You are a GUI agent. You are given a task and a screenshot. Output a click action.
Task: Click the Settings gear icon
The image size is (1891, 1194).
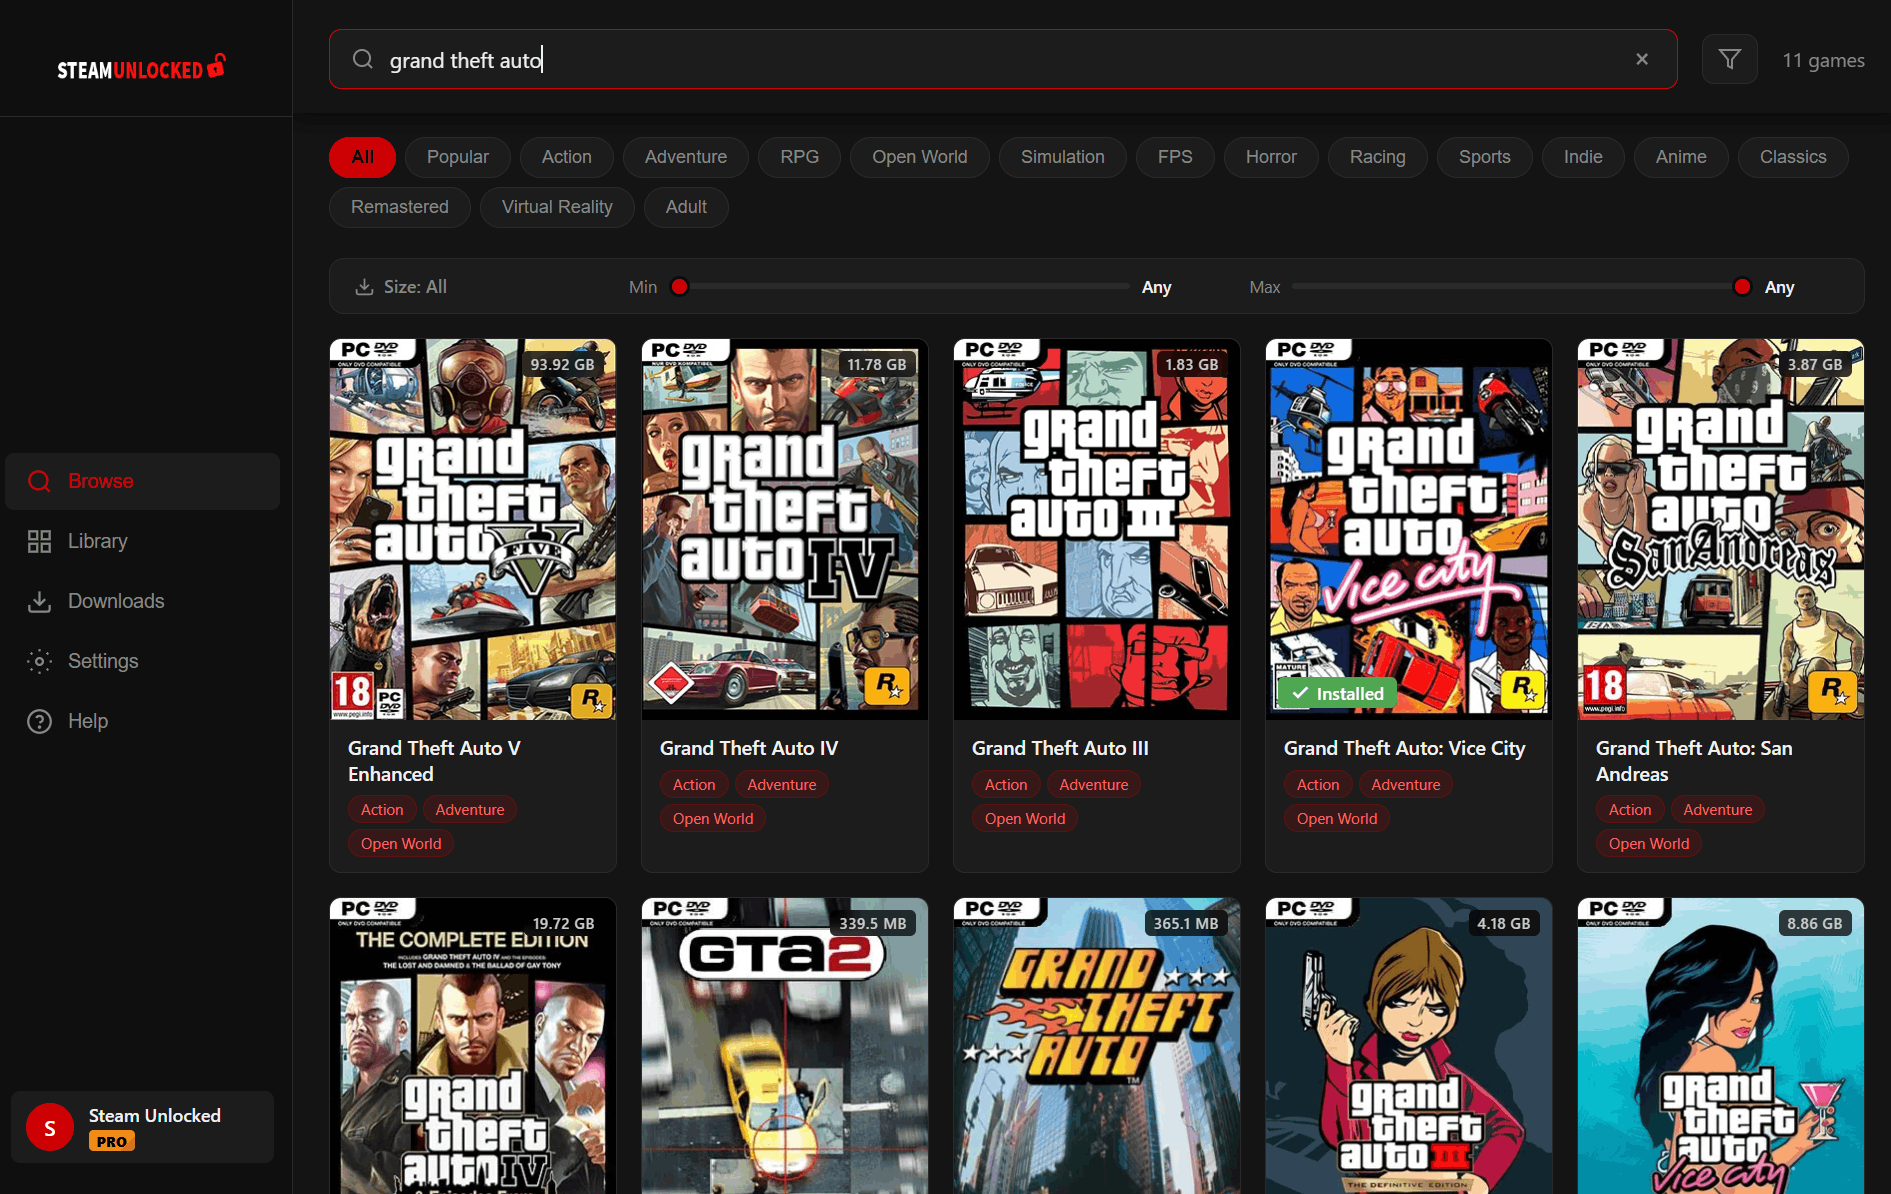click(x=39, y=661)
